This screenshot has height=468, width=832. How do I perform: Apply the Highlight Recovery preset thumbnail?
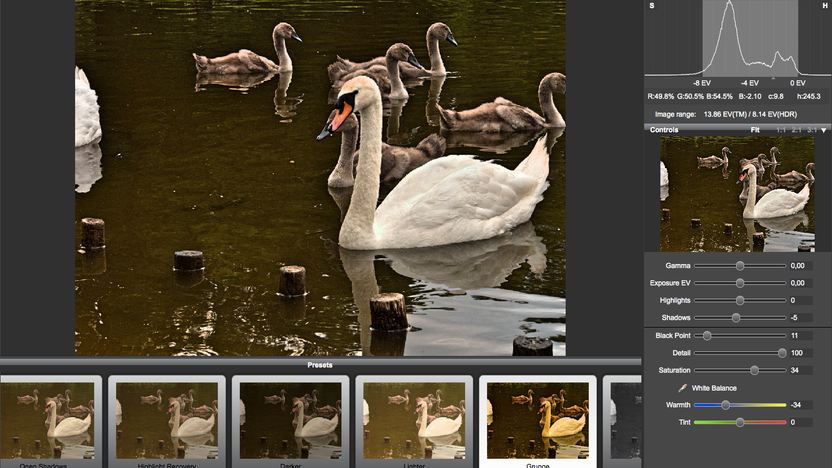coord(167,421)
